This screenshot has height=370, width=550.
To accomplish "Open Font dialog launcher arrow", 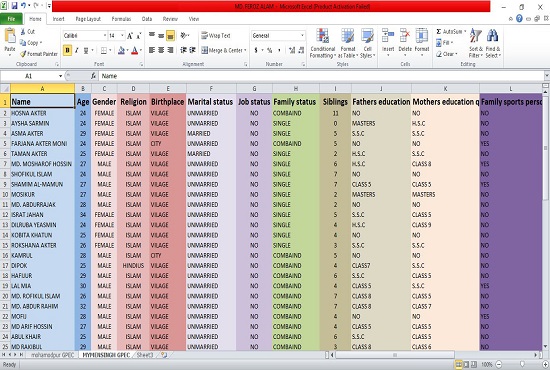I will coord(141,64).
